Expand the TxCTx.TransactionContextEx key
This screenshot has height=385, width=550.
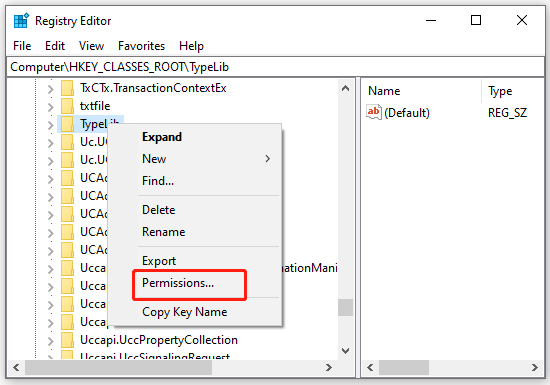tap(51, 89)
